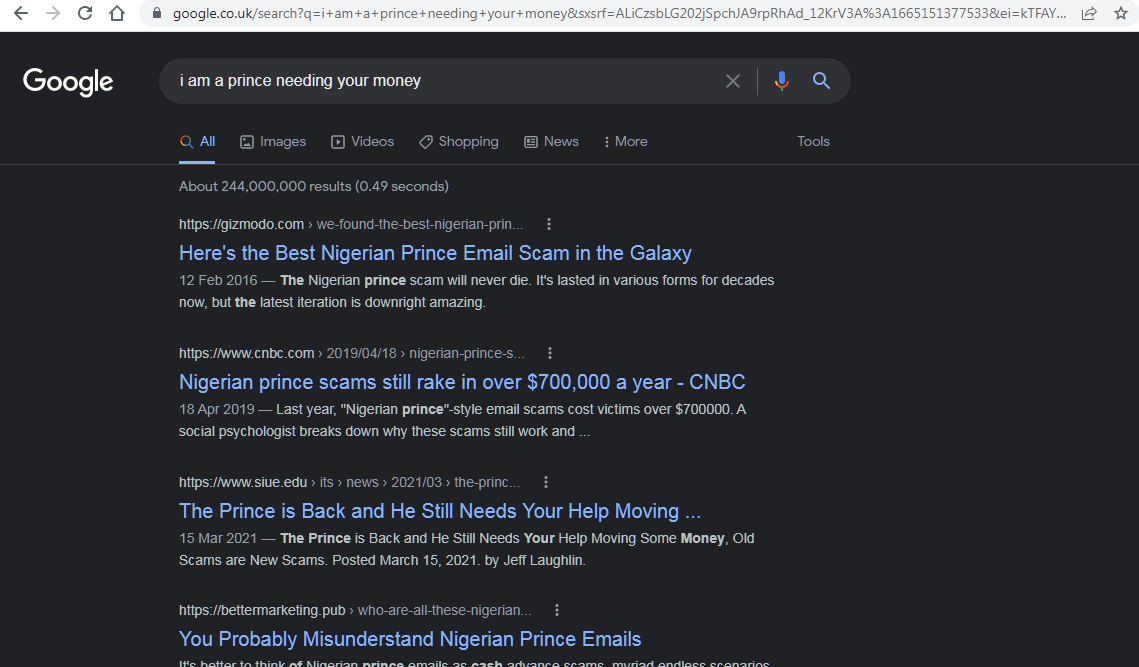Switch to the Shopping tab
Viewport: 1139px width, 667px height.
[459, 142]
